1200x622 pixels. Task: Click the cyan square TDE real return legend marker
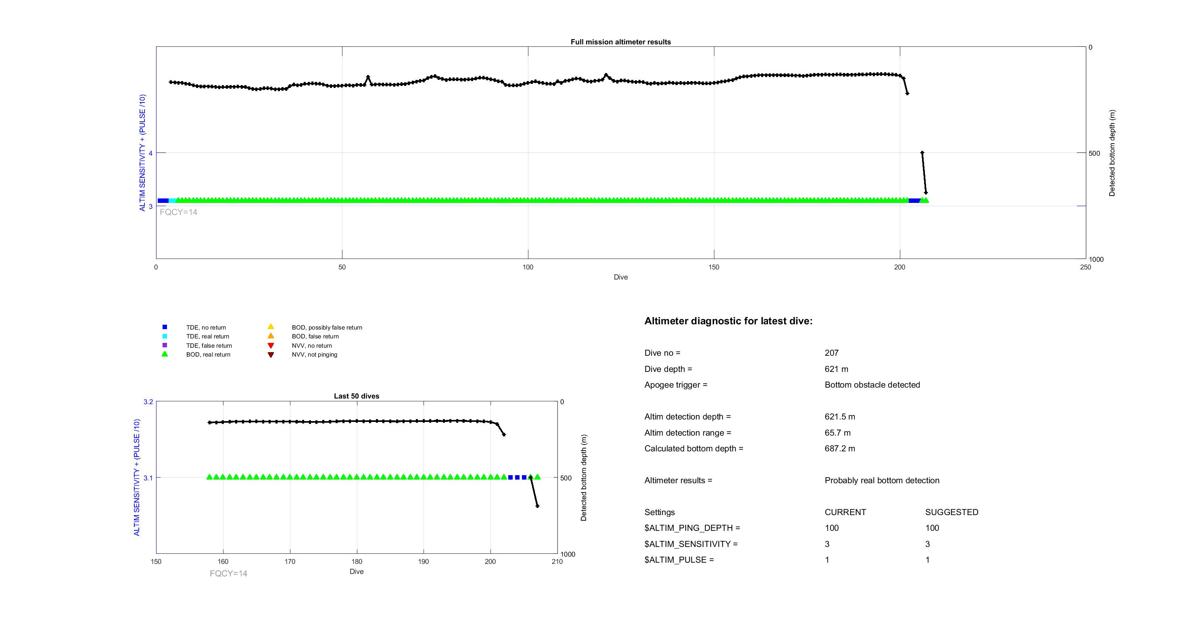164,336
